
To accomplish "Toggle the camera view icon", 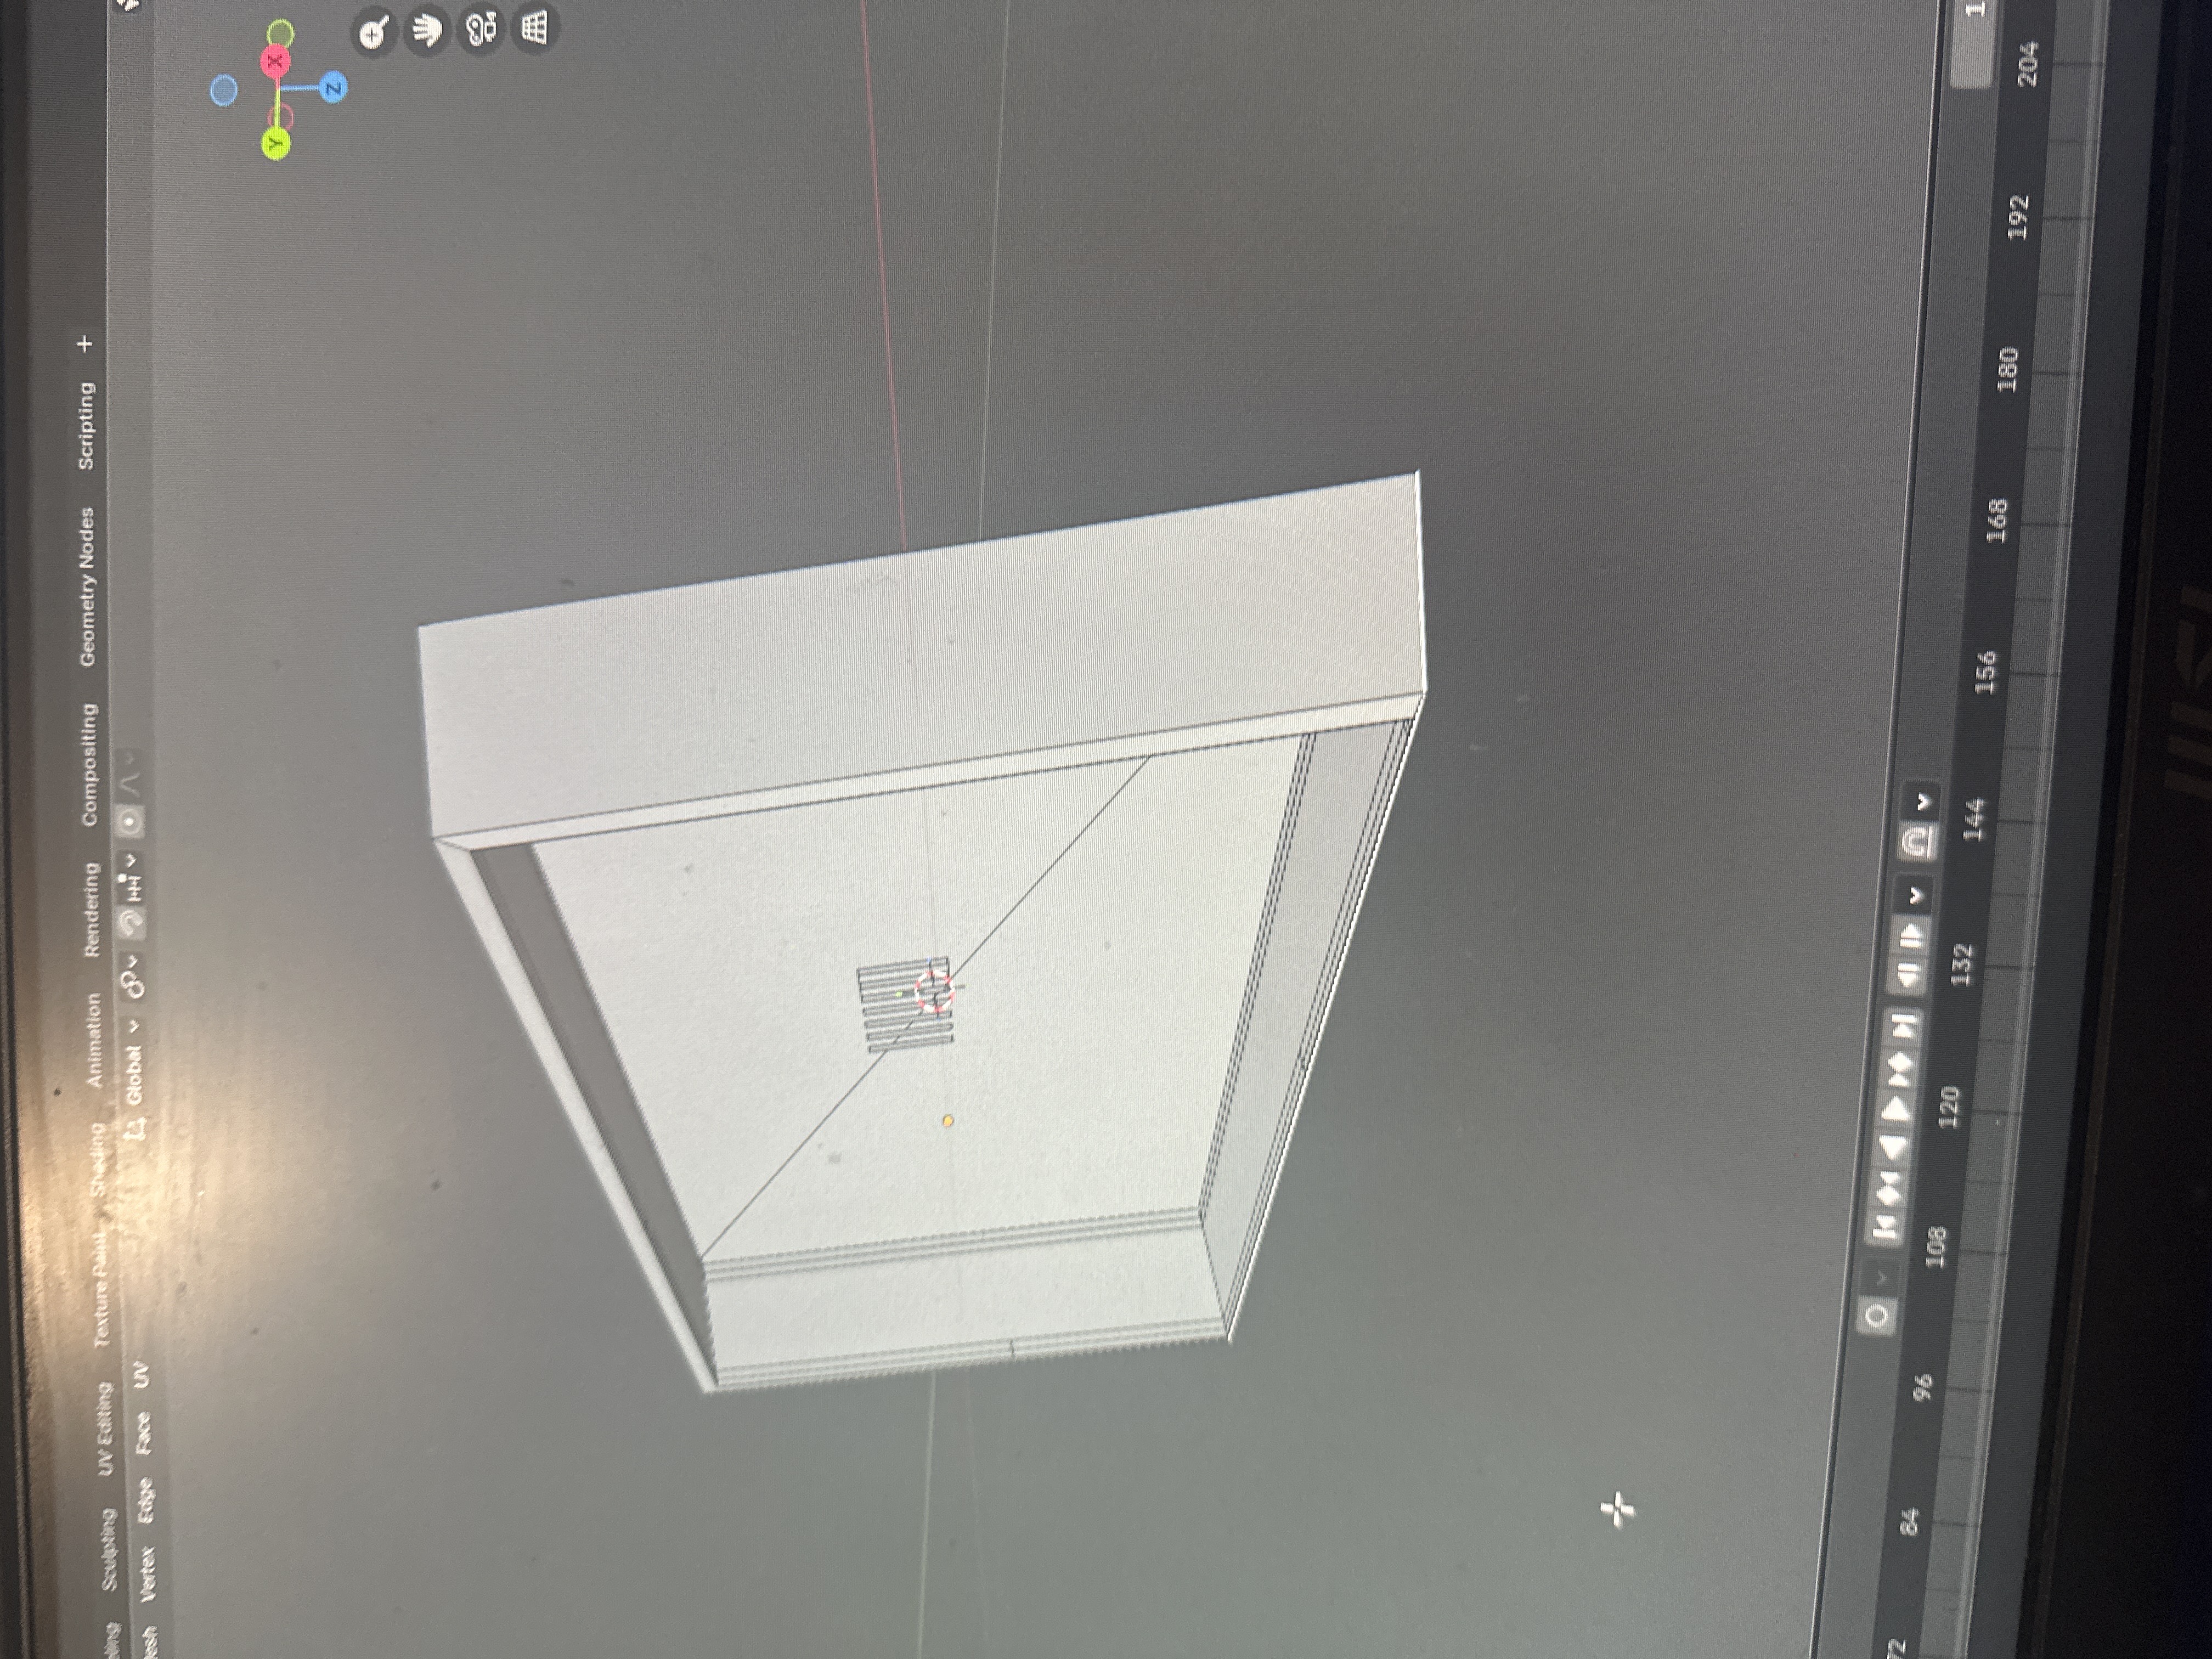I will (481, 29).
